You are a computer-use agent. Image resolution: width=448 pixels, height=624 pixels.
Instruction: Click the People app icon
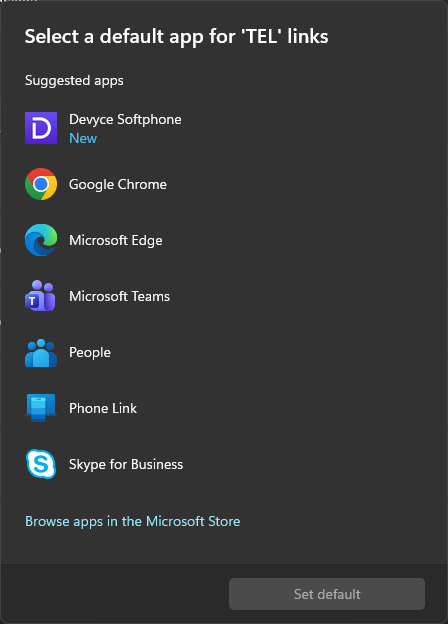(41, 353)
